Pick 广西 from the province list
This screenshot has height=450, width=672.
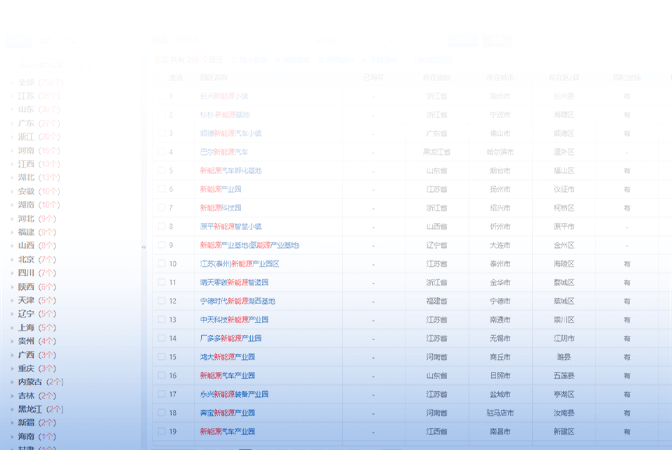click(26, 355)
